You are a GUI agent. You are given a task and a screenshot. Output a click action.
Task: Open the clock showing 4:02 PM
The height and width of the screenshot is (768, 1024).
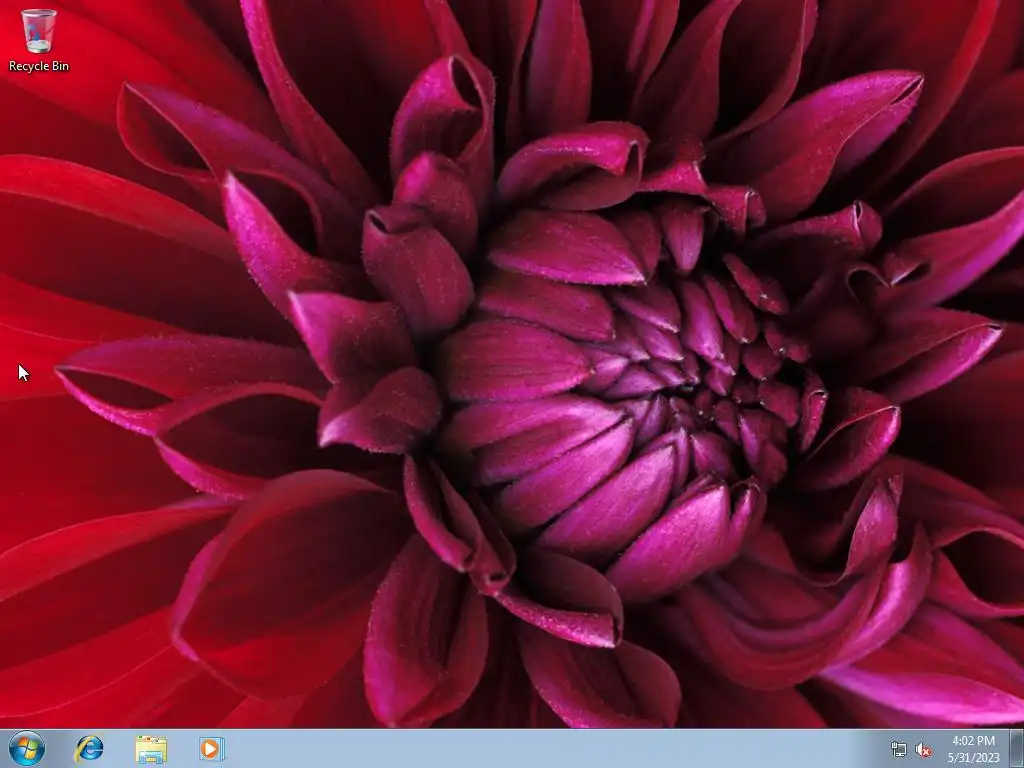point(973,749)
